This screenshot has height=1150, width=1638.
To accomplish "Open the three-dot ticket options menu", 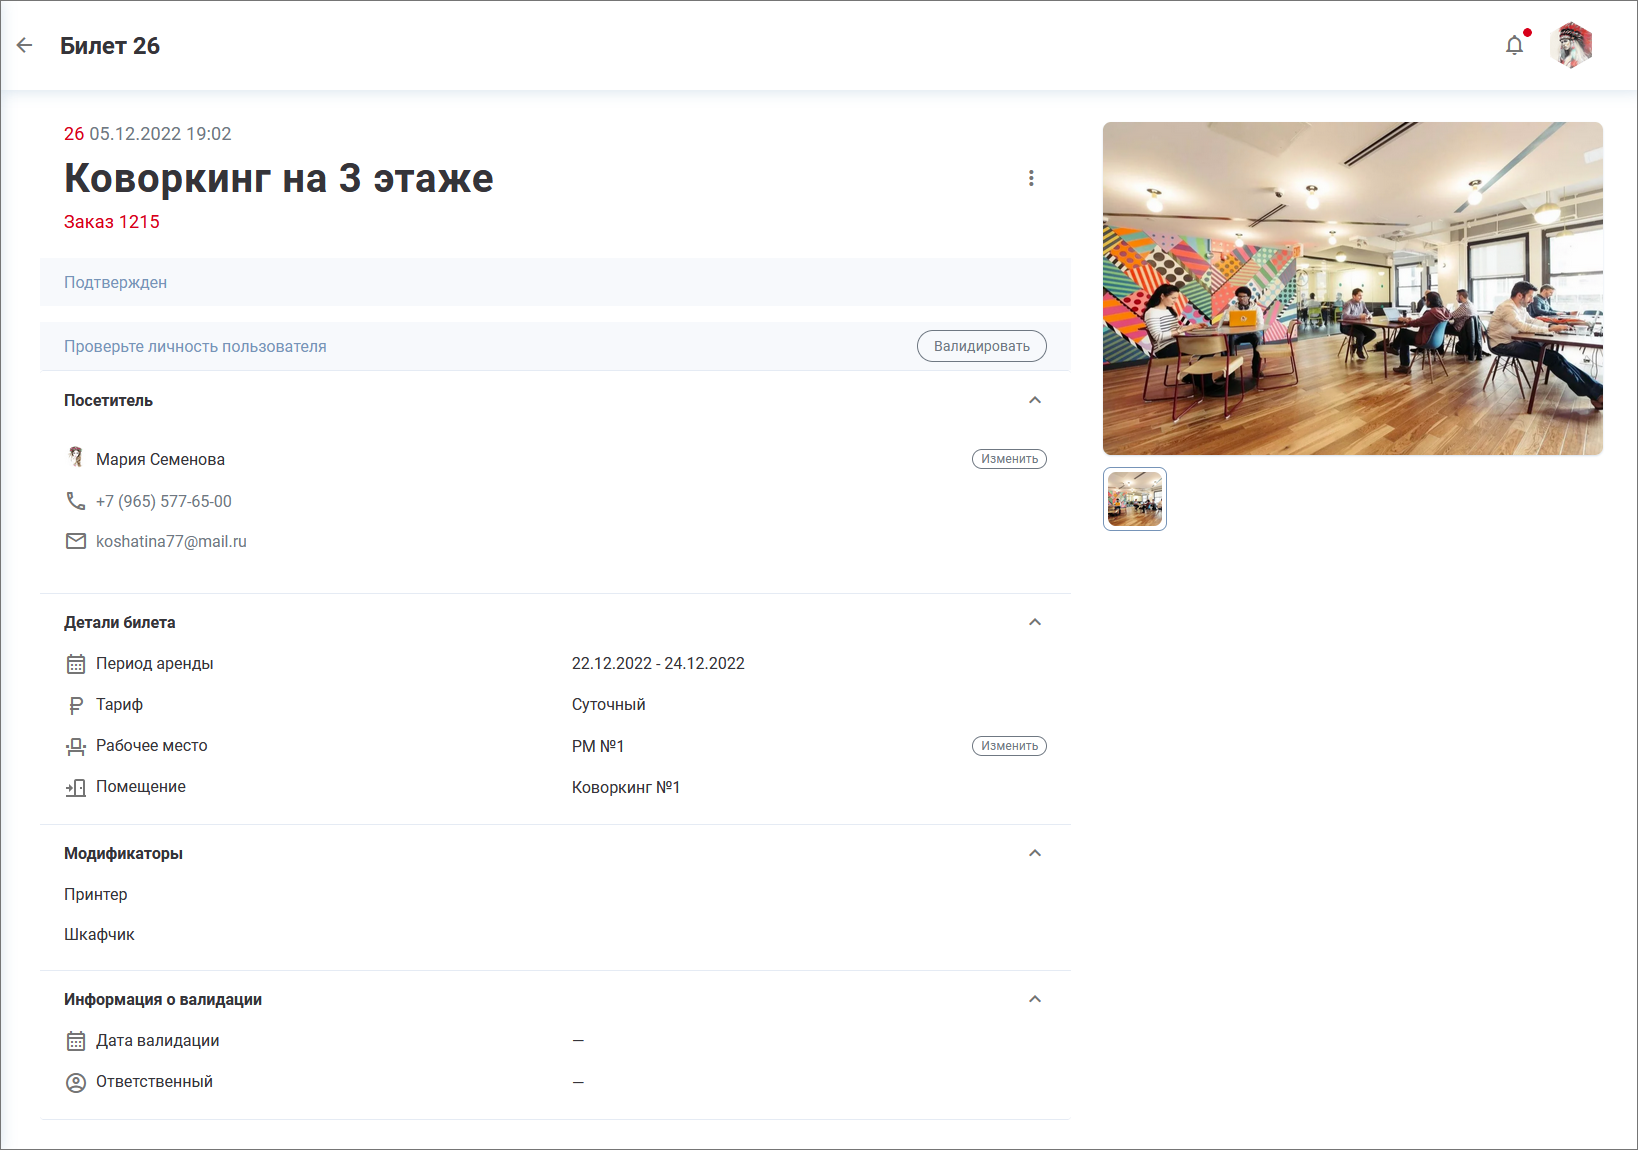I will (1031, 178).
